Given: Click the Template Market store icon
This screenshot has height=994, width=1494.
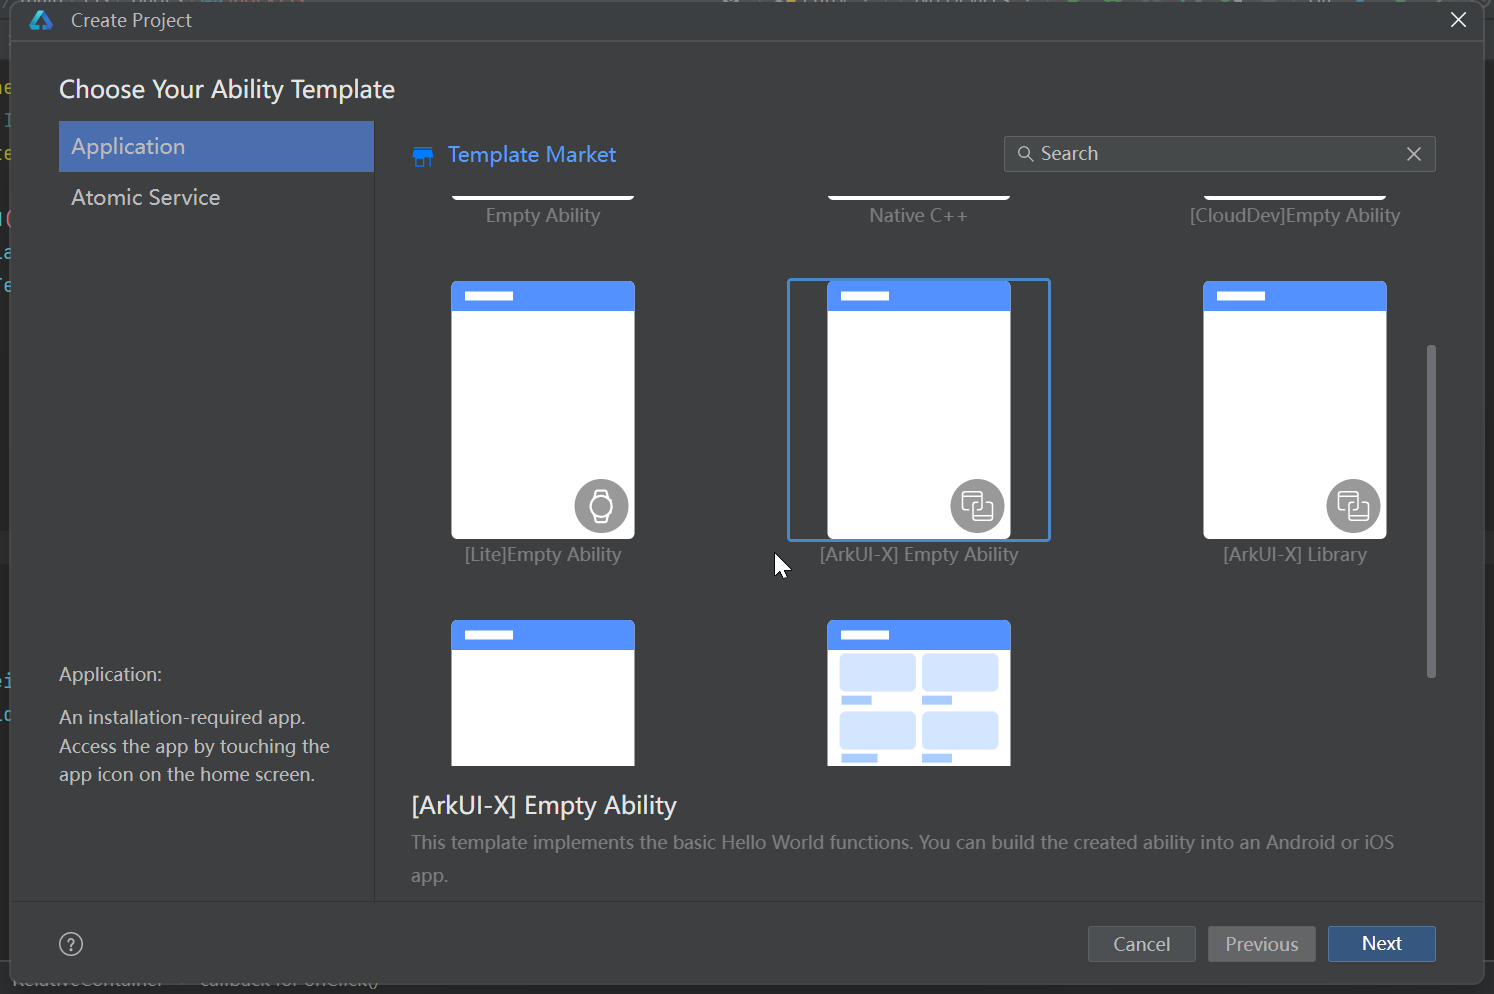Looking at the screenshot, I should coord(423,156).
